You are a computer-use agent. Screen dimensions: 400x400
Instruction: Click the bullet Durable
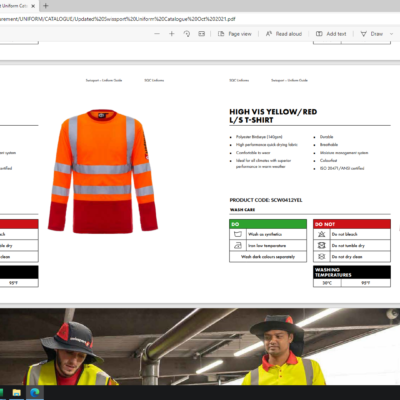coord(326,137)
